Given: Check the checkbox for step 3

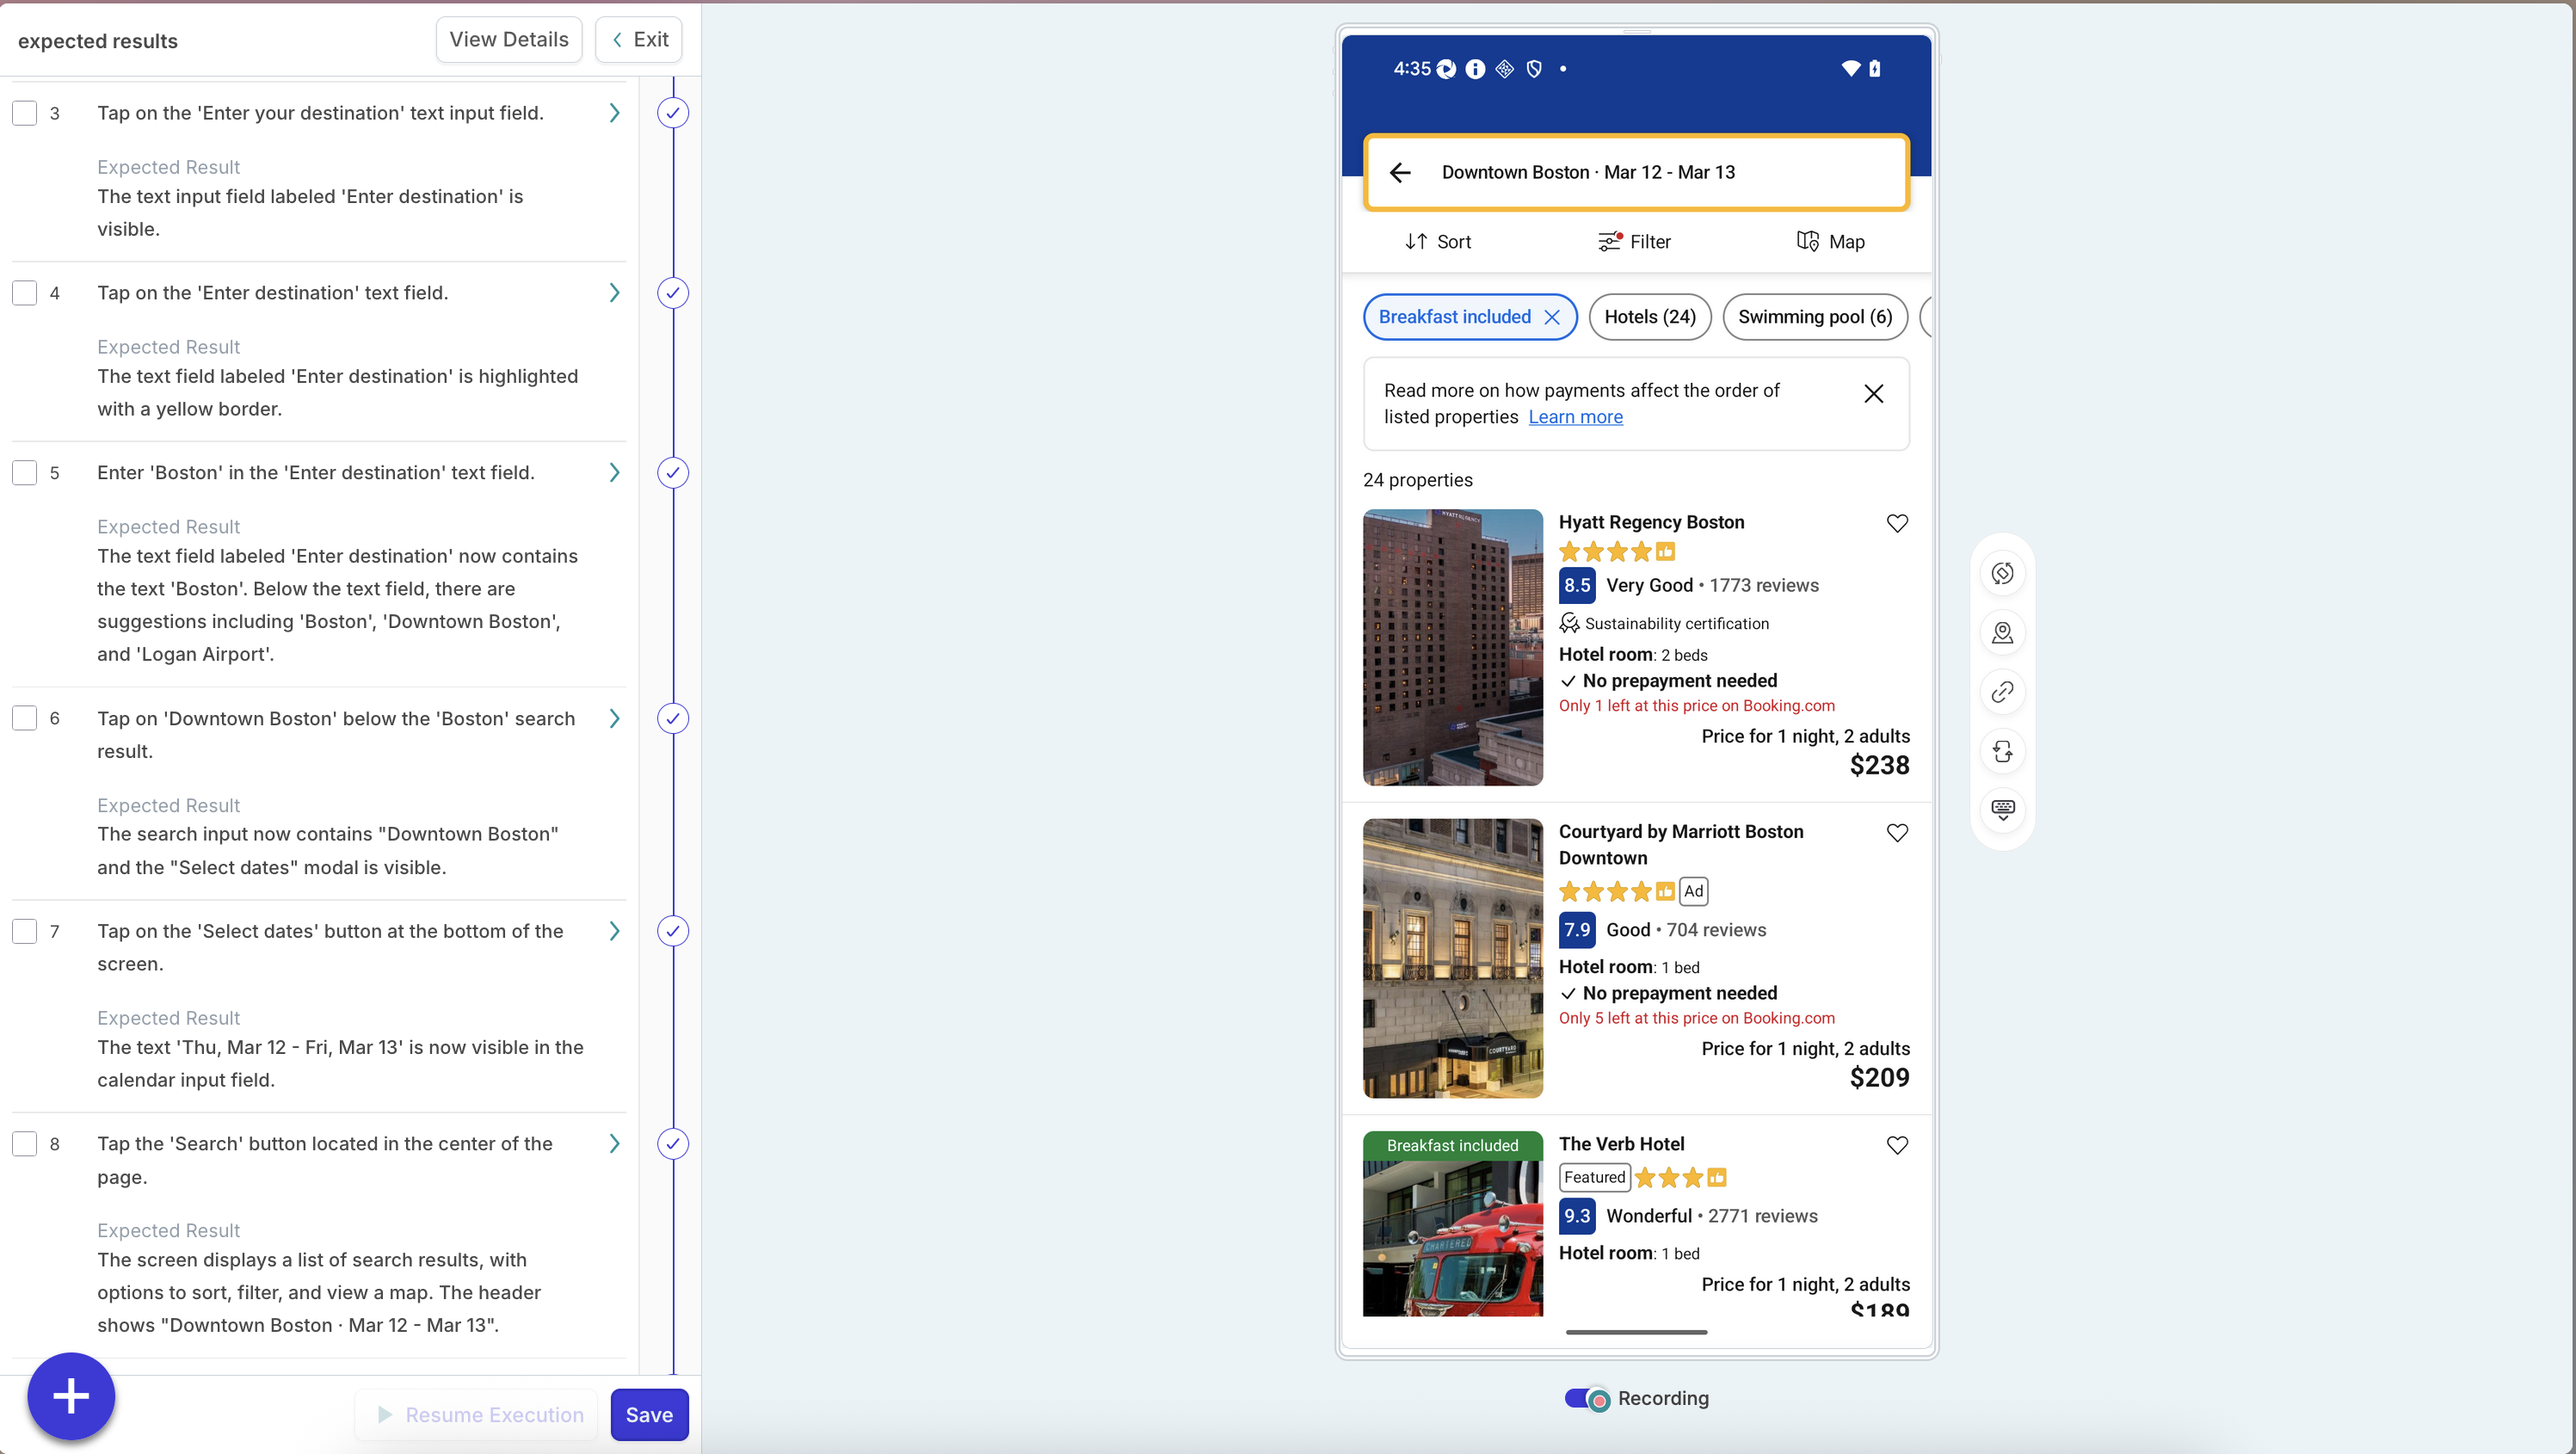Looking at the screenshot, I should coord(25,113).
